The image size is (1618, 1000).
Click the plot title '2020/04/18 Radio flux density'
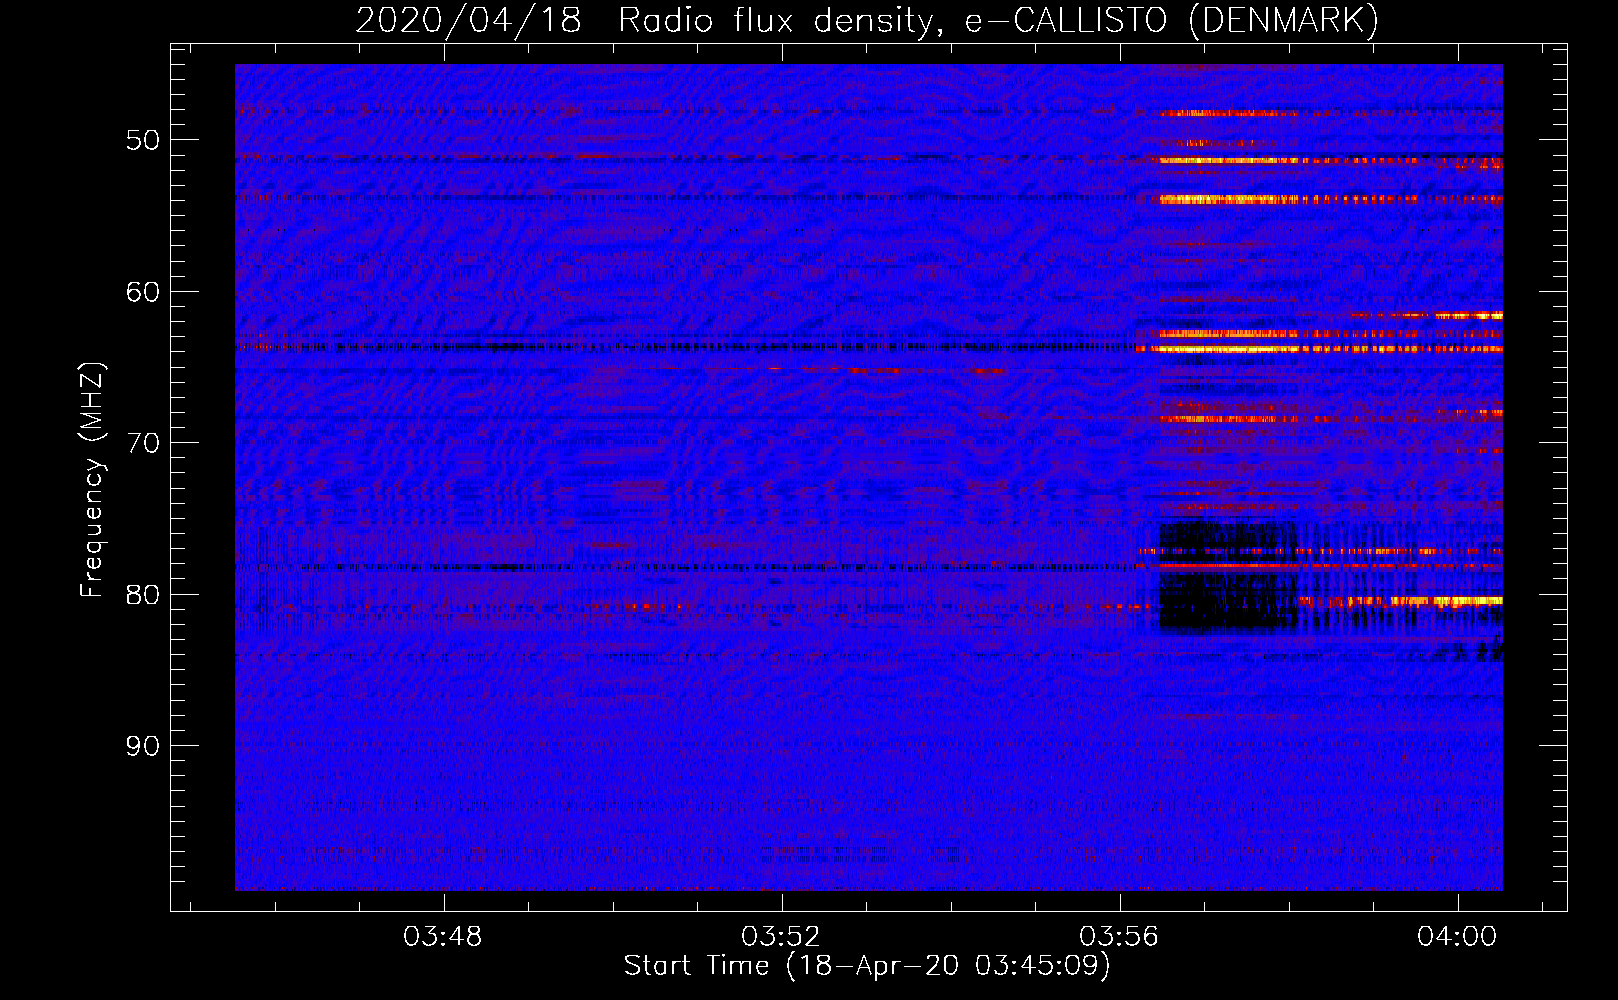[867, 20]
